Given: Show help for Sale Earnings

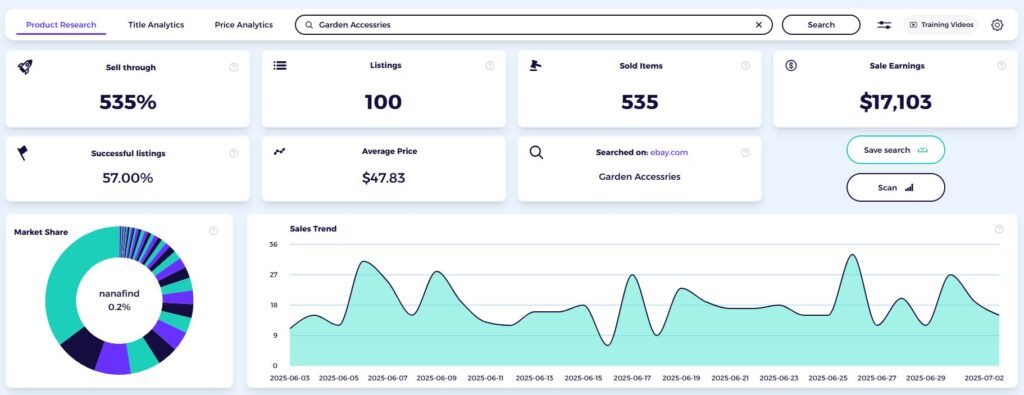Looking at the screenshot, I should [x=1001, y=65].
